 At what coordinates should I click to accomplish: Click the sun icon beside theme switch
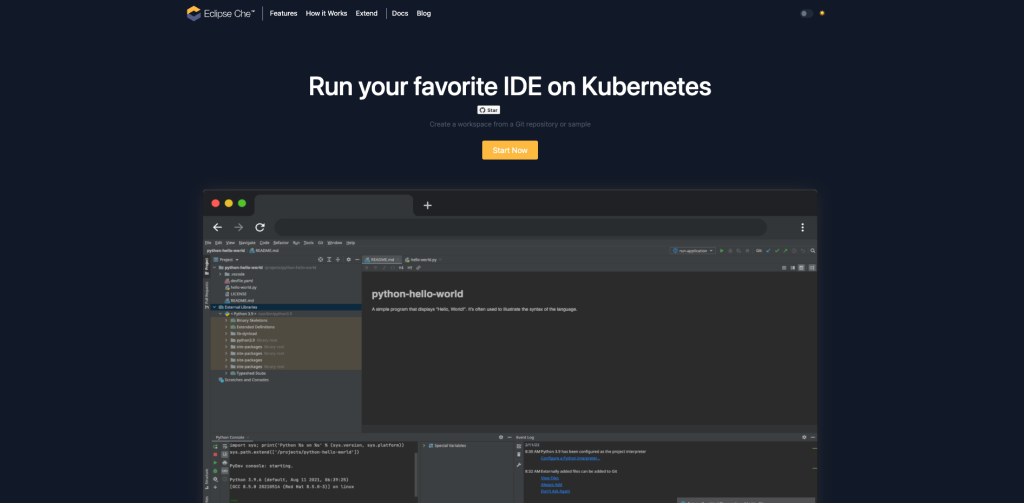tap(822, 13)
